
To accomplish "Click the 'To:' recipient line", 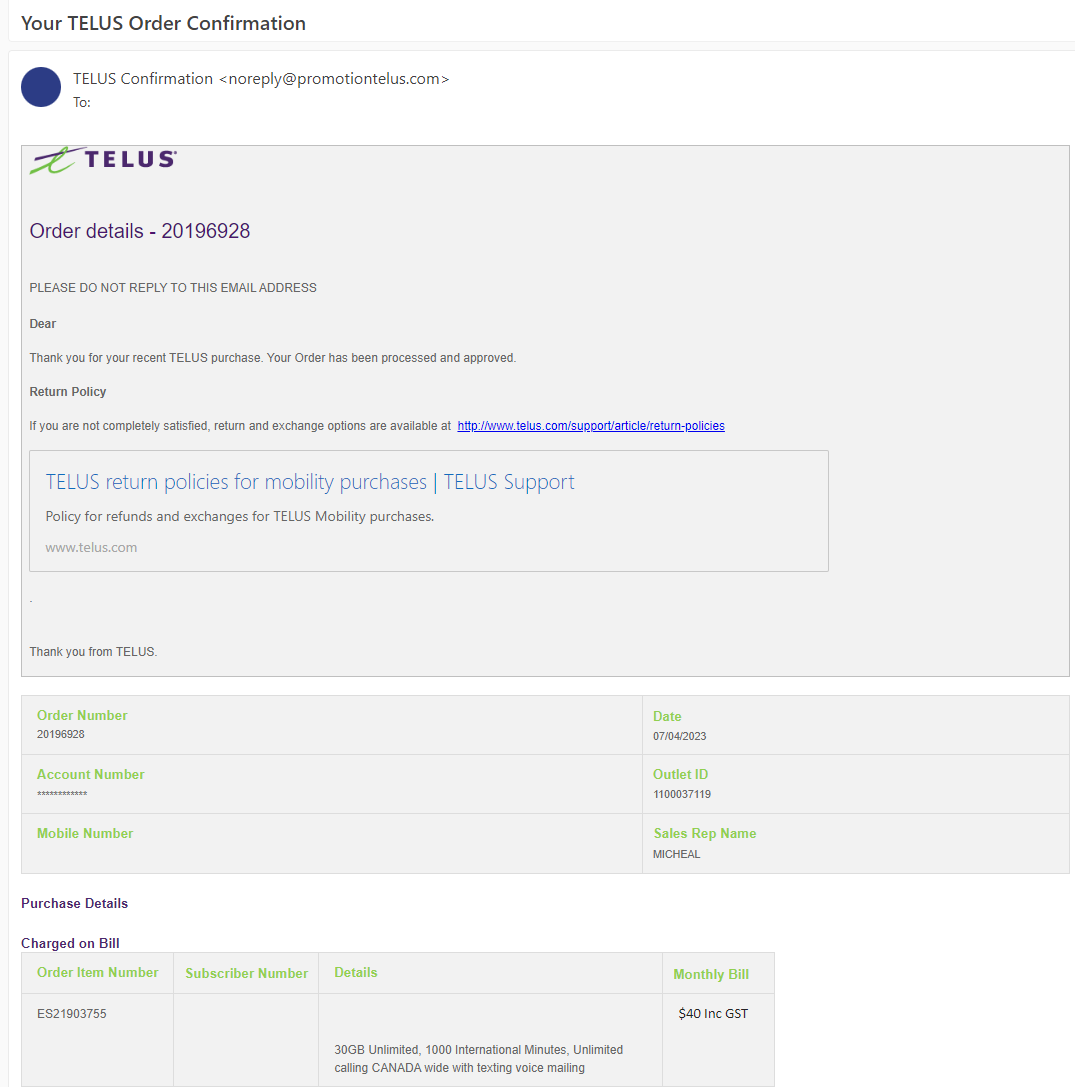I will pyautogui.click(x=82, y=102).
